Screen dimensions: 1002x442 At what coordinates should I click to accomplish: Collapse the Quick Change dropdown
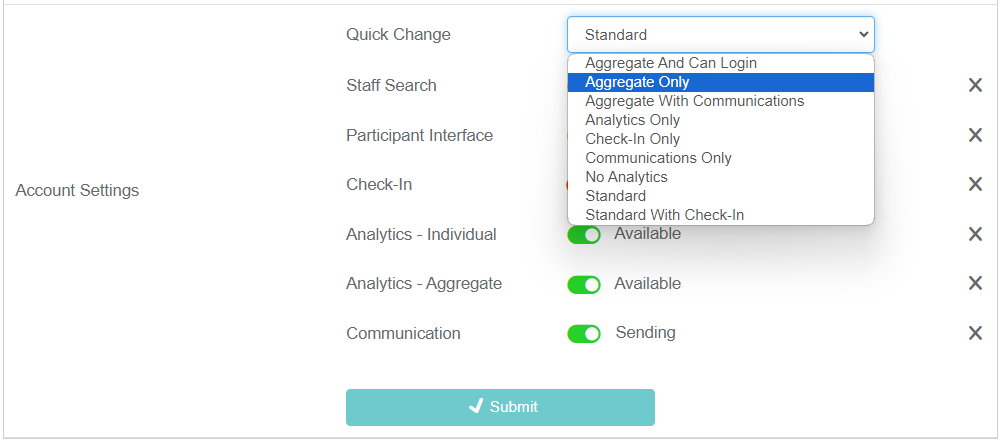(720, 35)
